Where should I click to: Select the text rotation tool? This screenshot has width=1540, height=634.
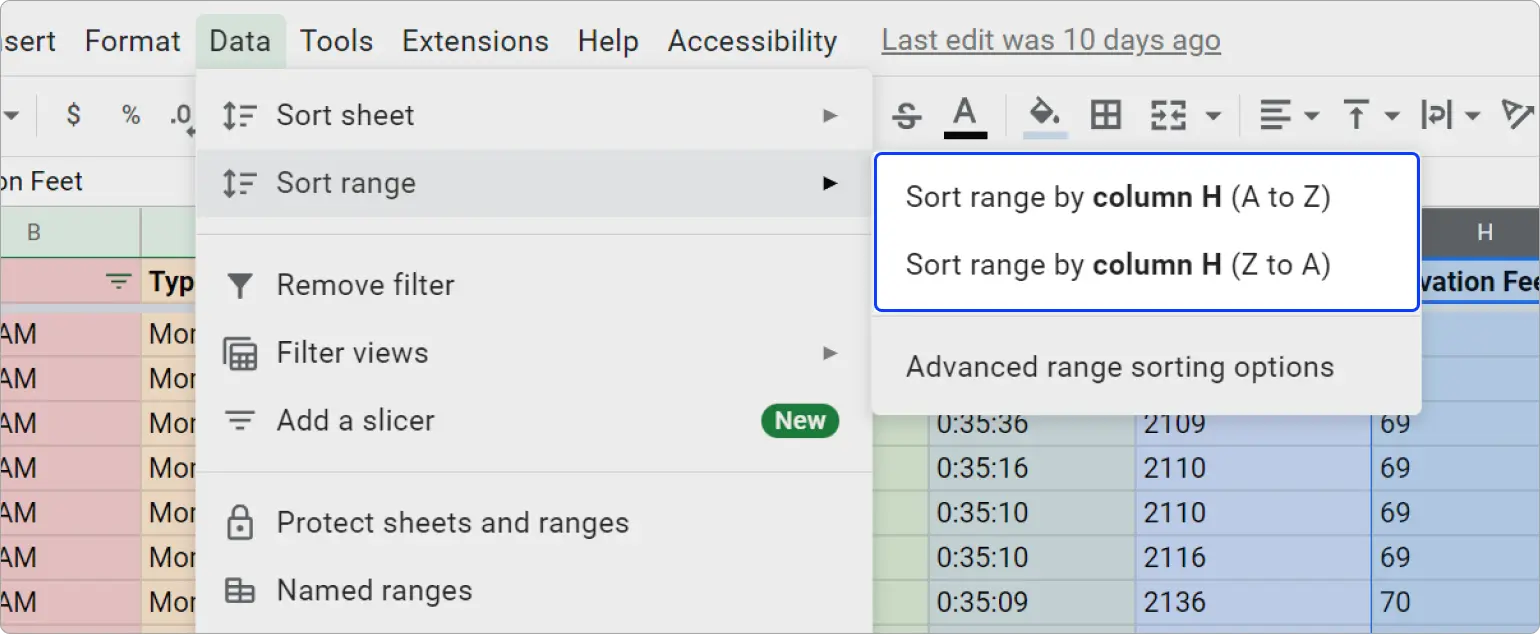click(1517, 114)
